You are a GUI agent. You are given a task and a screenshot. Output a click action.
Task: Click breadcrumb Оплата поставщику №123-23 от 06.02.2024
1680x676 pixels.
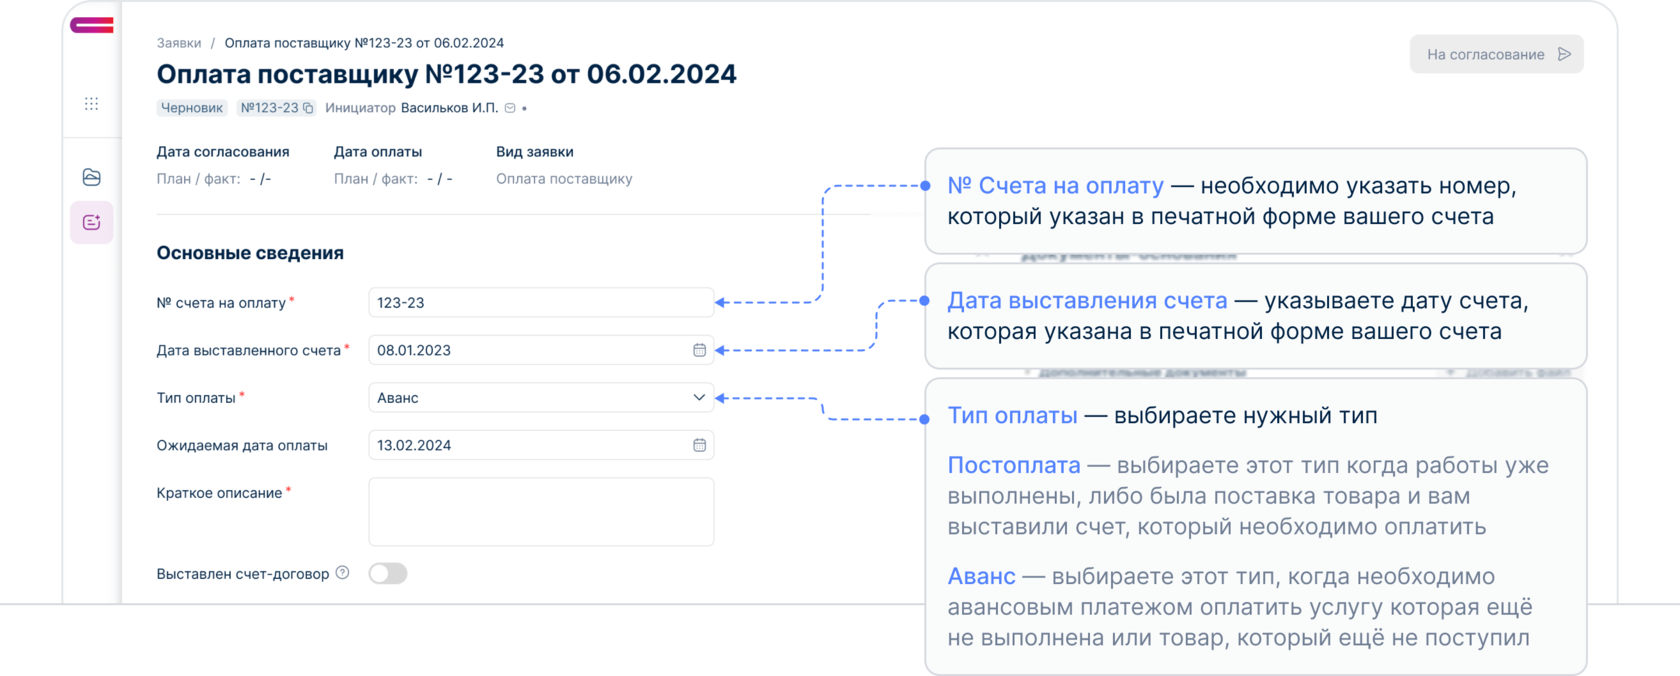tap(364, 43)
